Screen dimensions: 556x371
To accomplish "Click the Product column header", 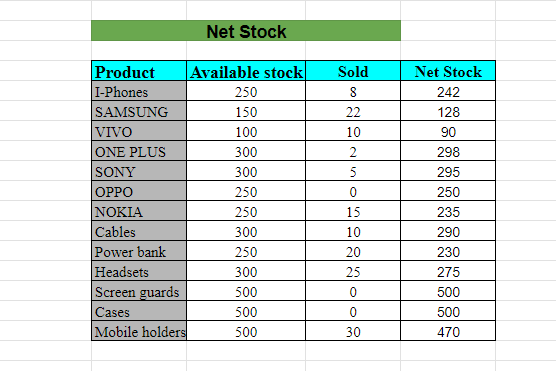I will click(139, 71).
